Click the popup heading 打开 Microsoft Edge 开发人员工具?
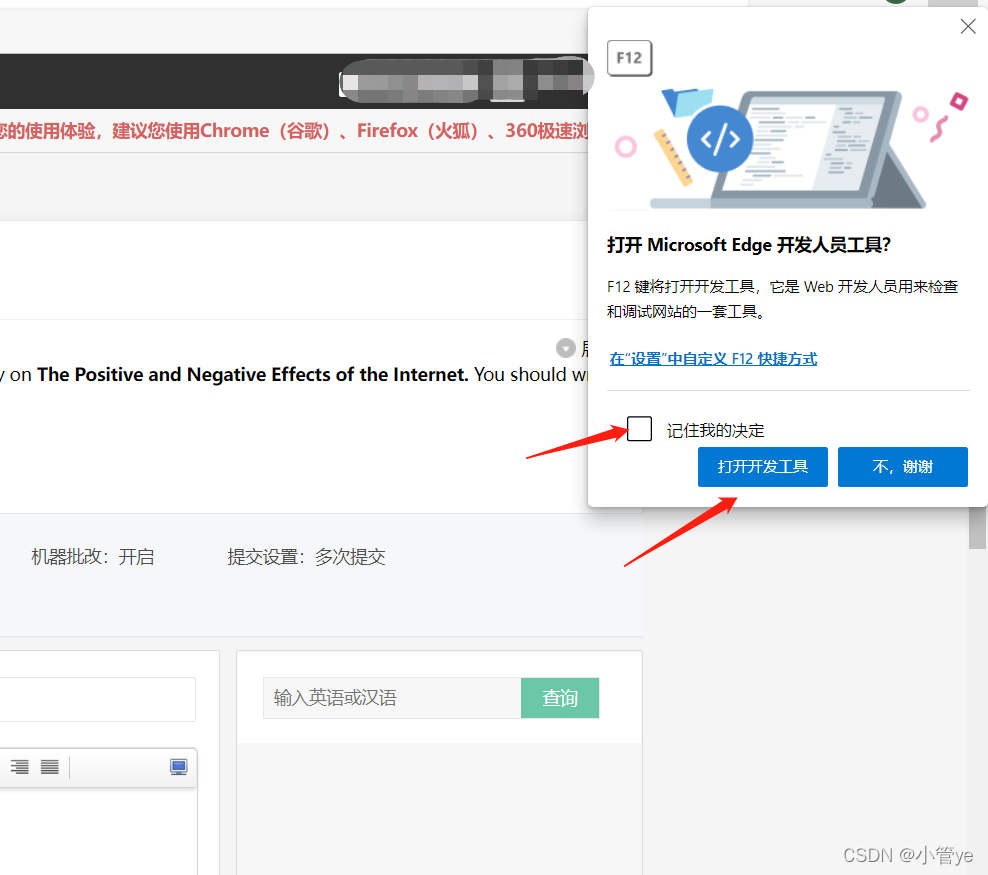This screenshot has height=875, width=988. (749, 244)
